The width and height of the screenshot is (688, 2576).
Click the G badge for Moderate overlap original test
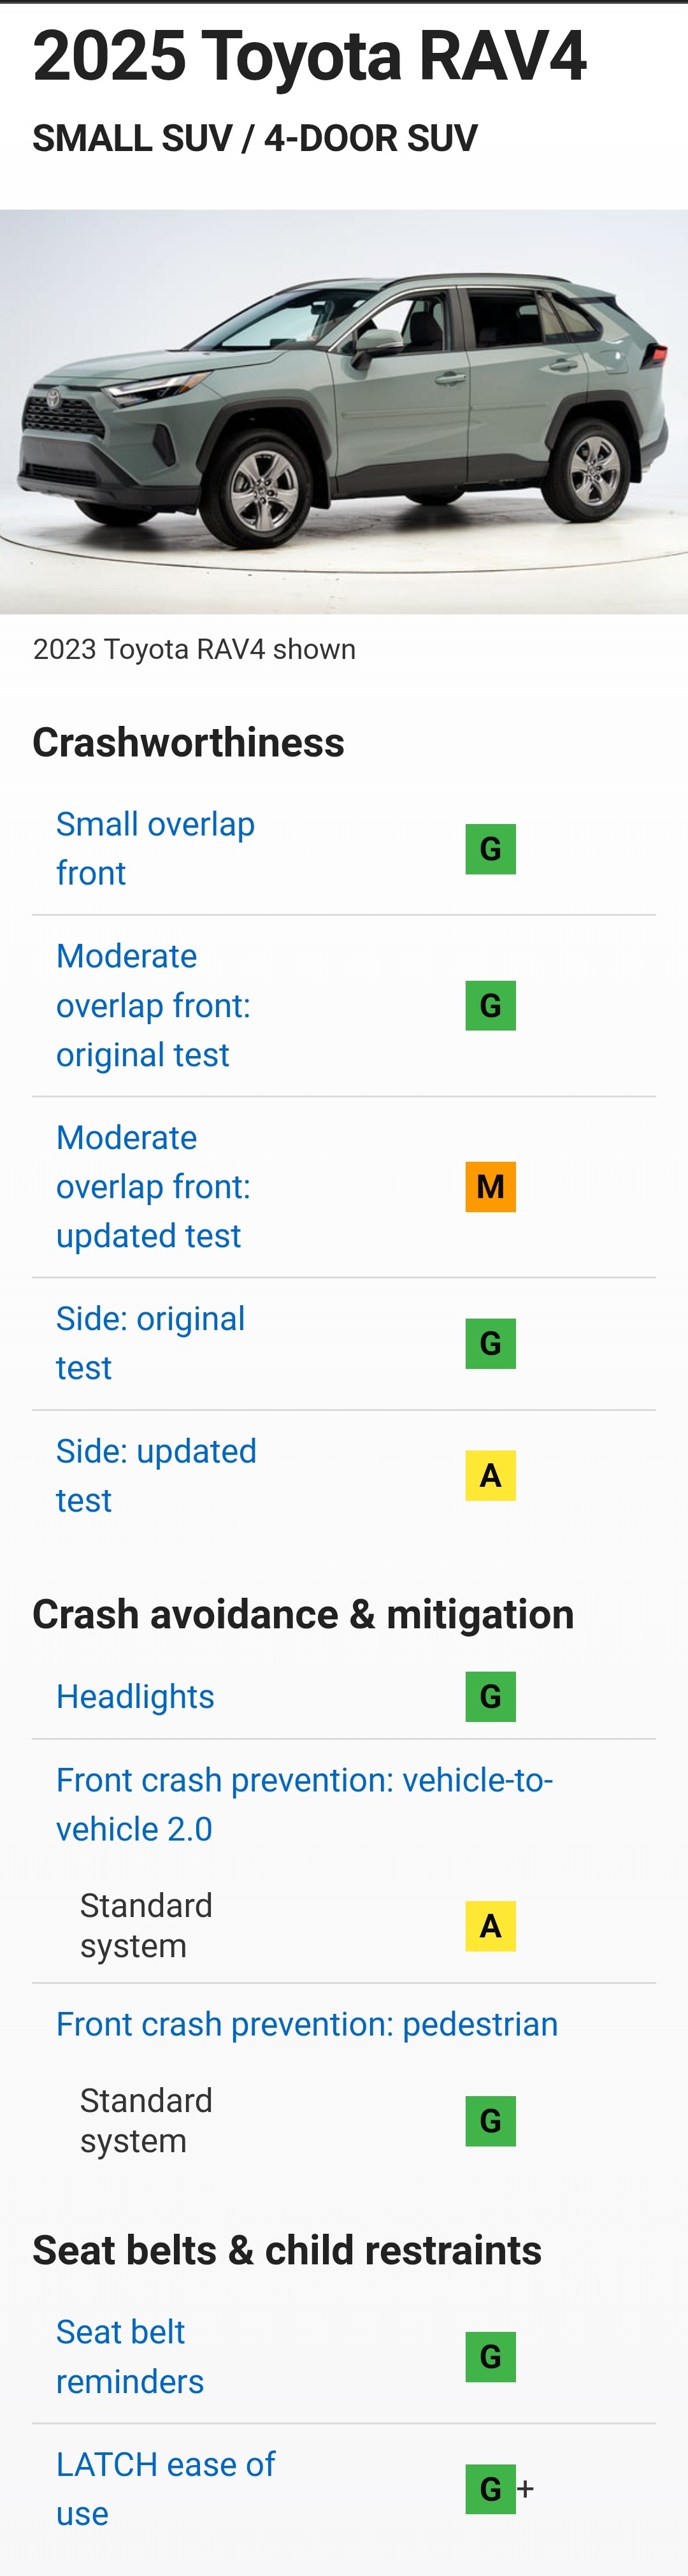490,1005
